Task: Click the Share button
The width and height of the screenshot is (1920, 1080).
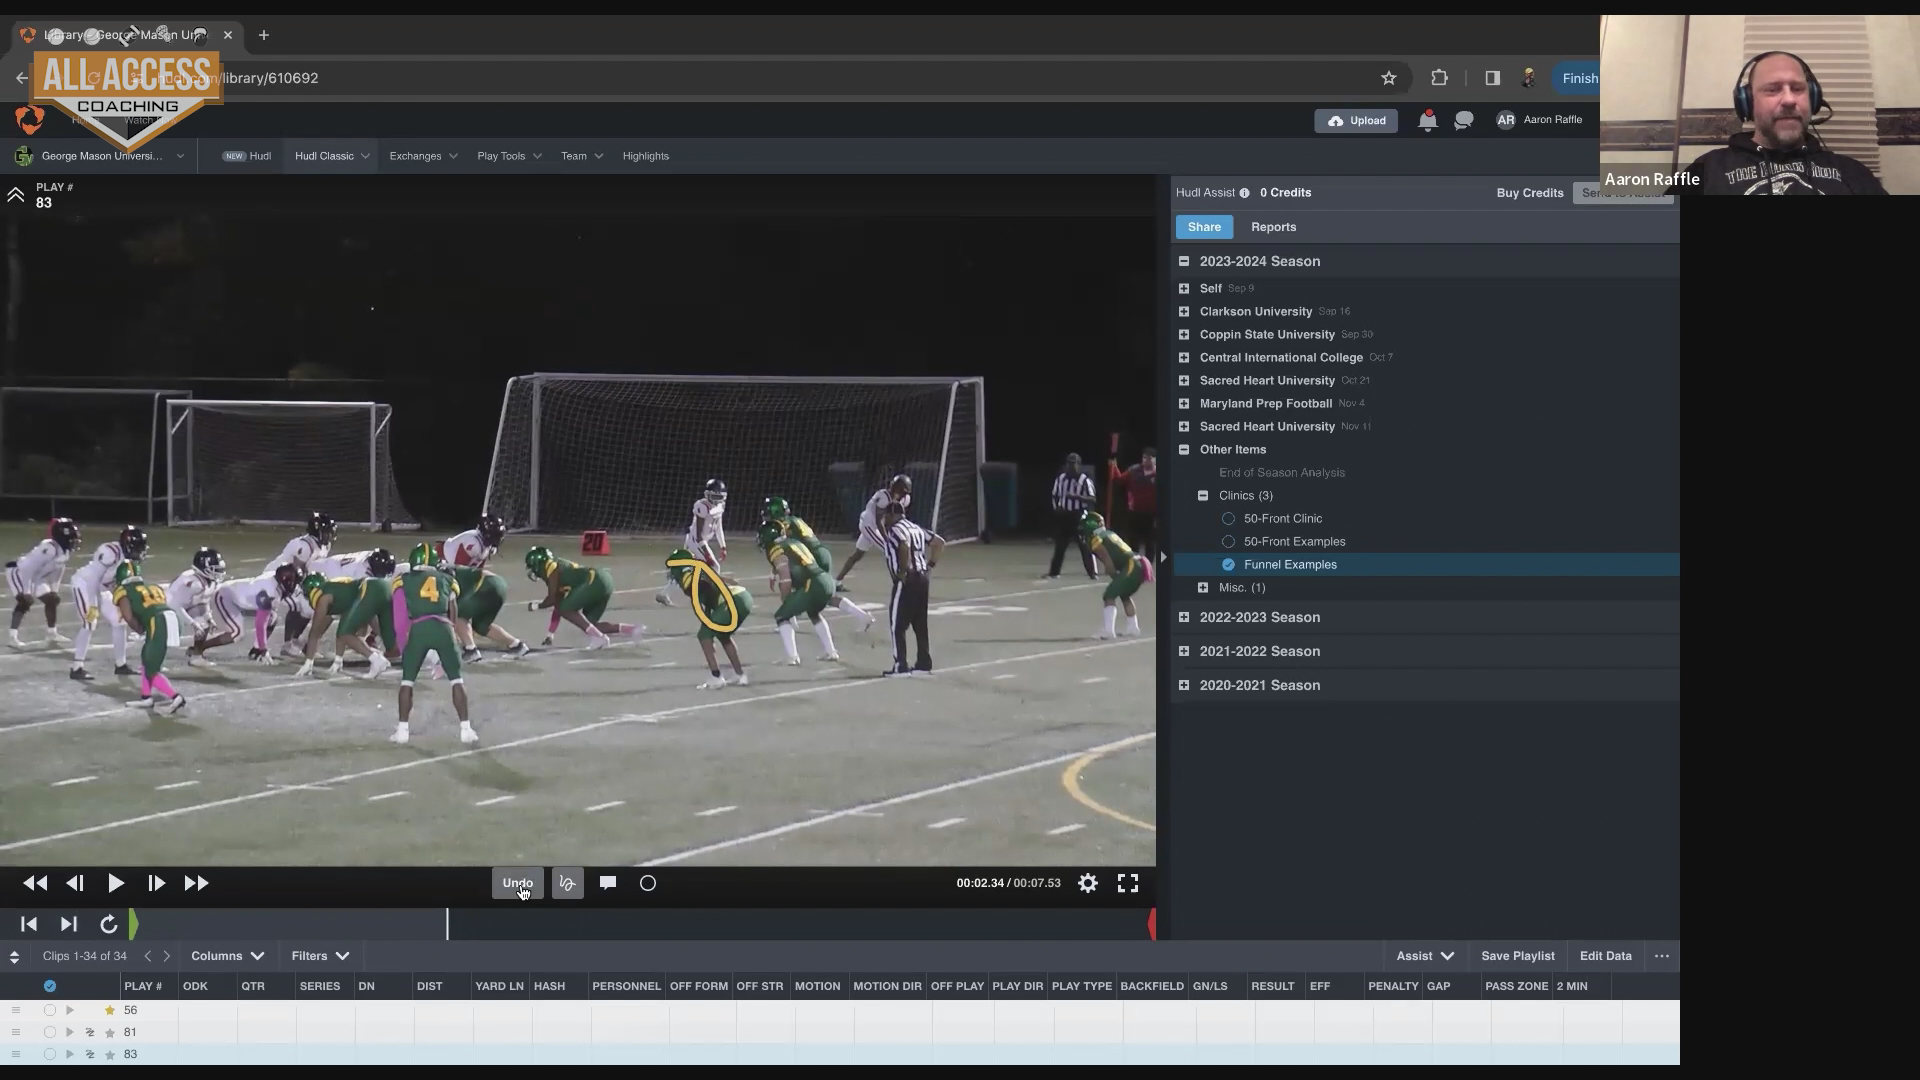Action: click(x=1204, y=227)
